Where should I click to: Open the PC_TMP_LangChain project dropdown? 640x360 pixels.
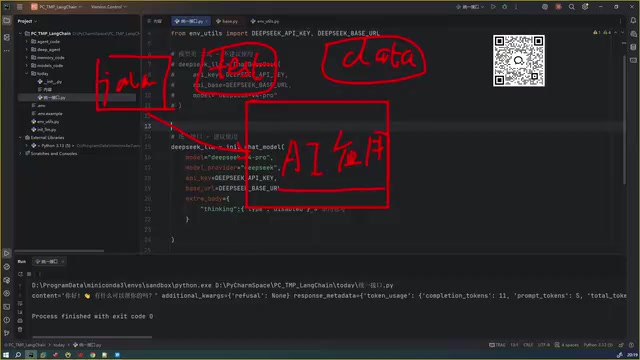tap(57, 7)
